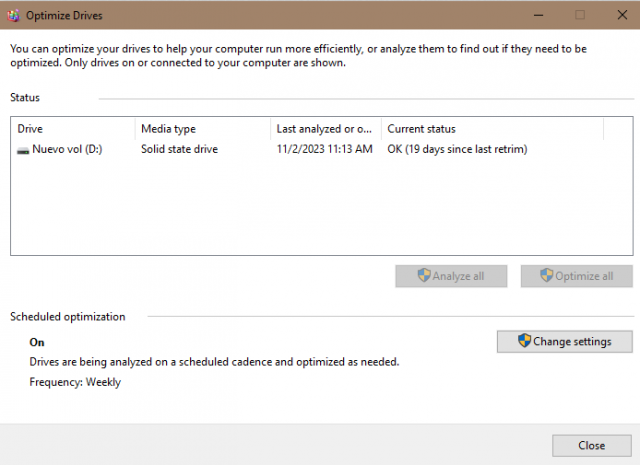Click the drive icon beside Nuevo vol (D:)
The image size is (640, 465).
pos(22,150)
